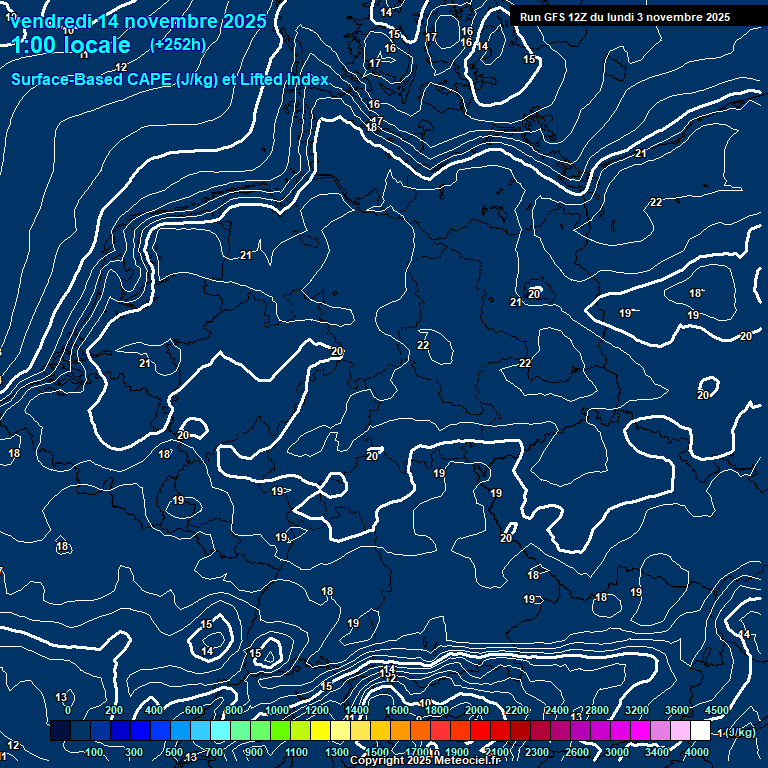Viewport: 768px width, 768px height.
Task: Click the '(J/kg)' unit label beside legend
Action: tap(739, 732)
